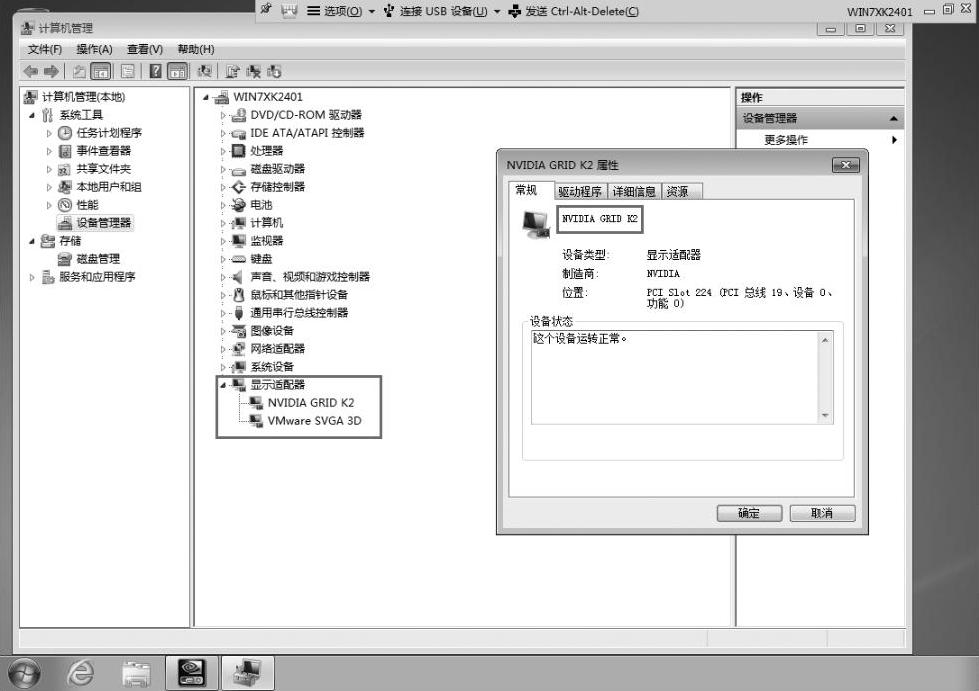
Task: Select NVIDIA GRID K2 device
Action: 310,403
